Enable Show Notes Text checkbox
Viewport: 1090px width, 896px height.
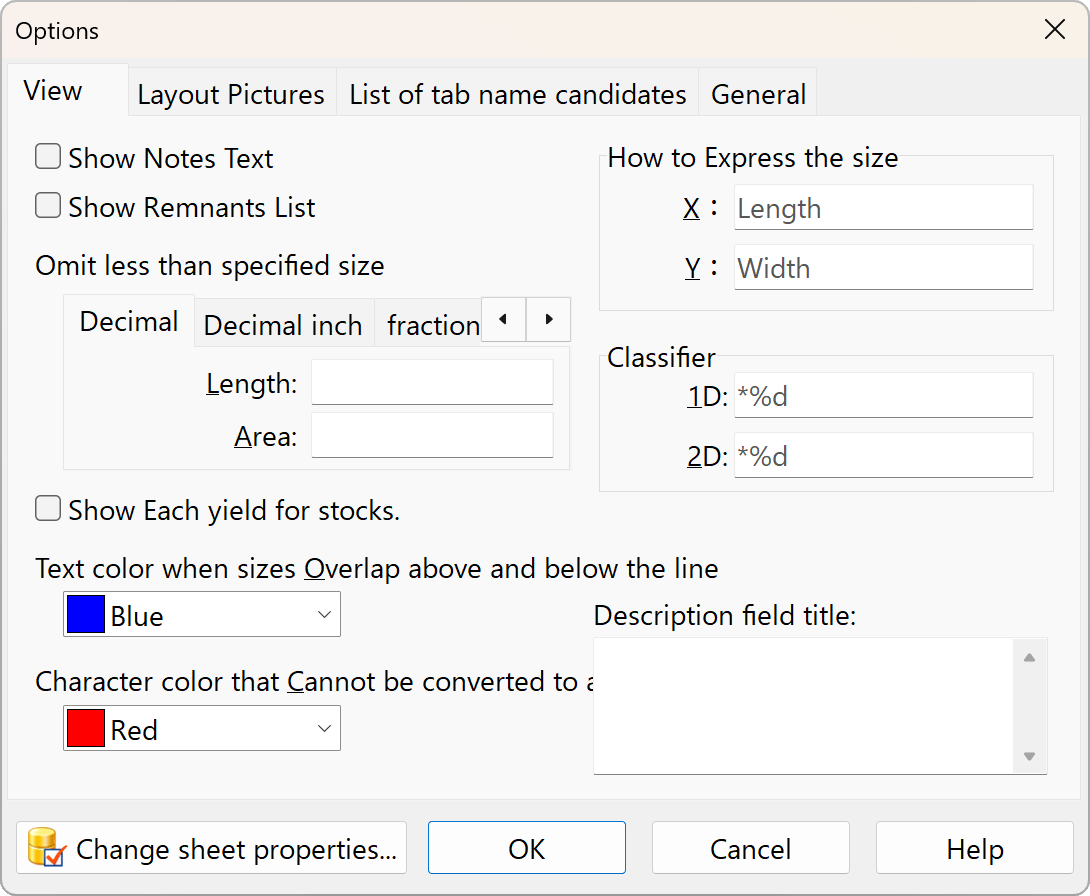coord(48,157)
